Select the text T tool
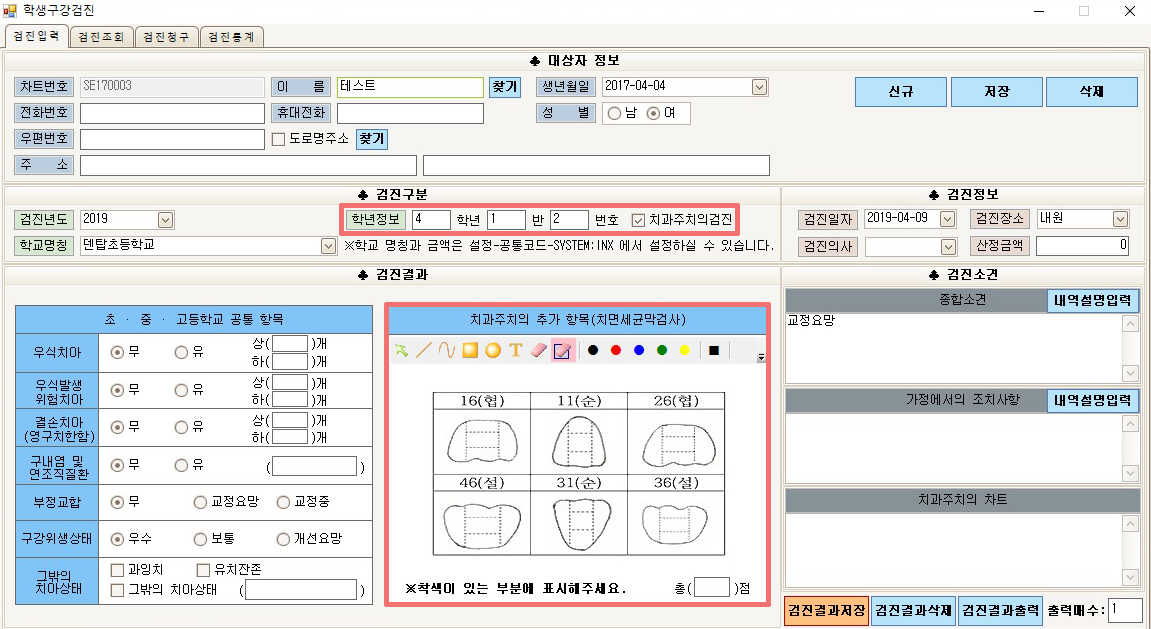 point(515,351)
